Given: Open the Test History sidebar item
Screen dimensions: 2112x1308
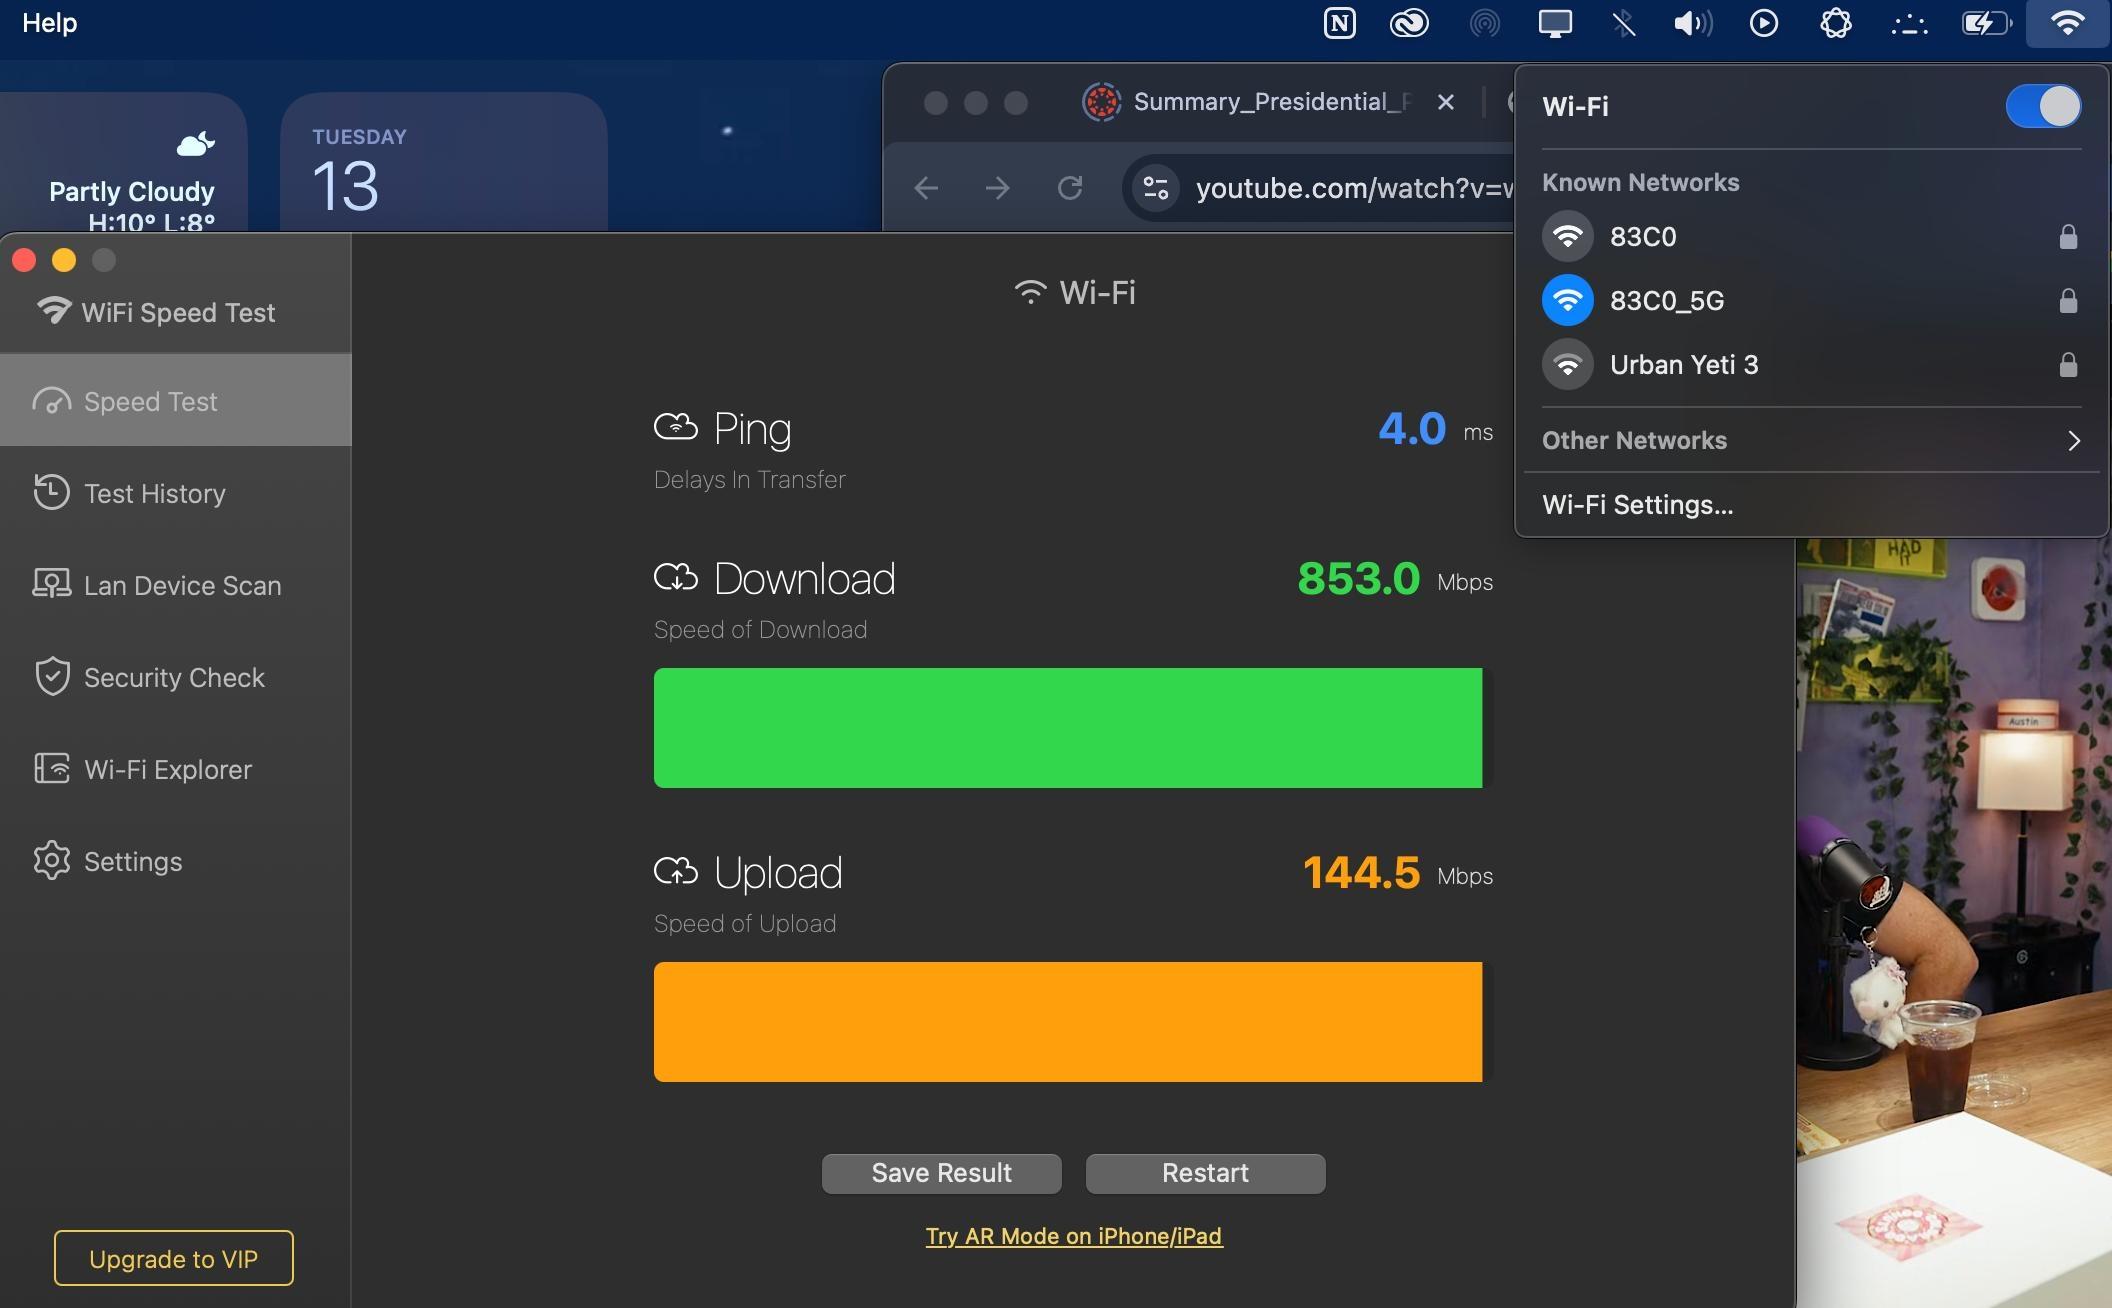Looking at the screenshot, I should (154, 493).
